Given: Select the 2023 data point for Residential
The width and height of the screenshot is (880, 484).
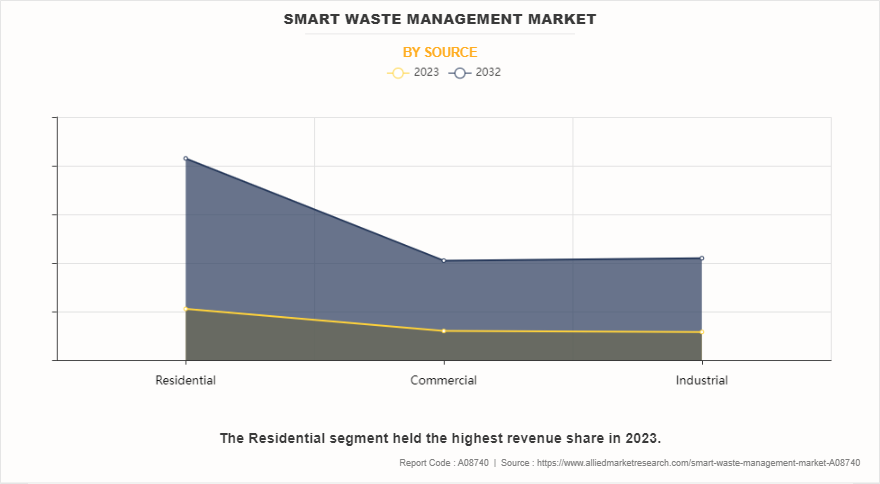Looking at the screenshot, I should 186,309.
